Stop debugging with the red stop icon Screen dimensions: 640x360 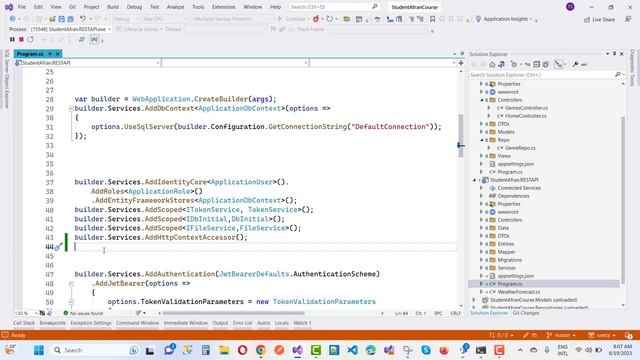(x=21, y=39)
